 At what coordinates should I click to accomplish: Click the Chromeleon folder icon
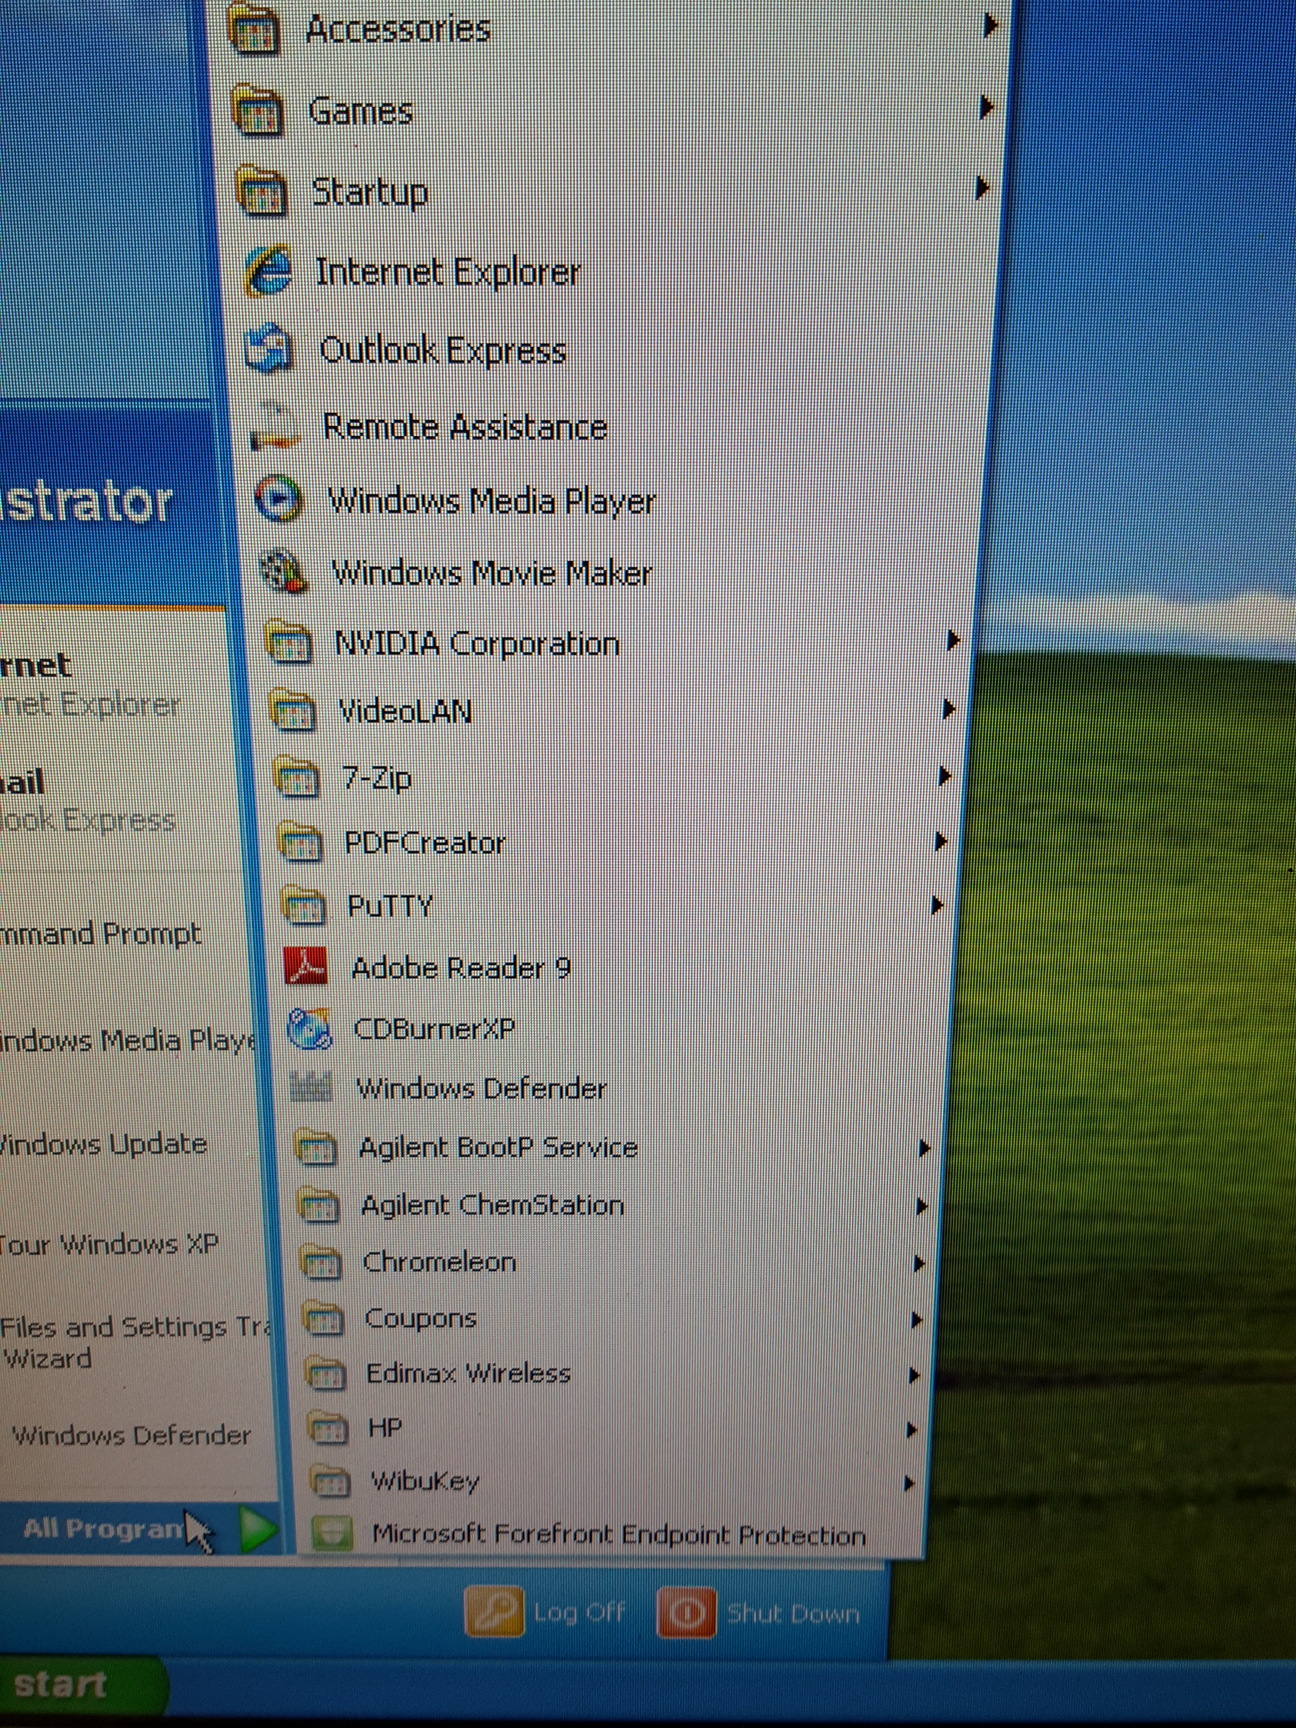pos(320,1262)
